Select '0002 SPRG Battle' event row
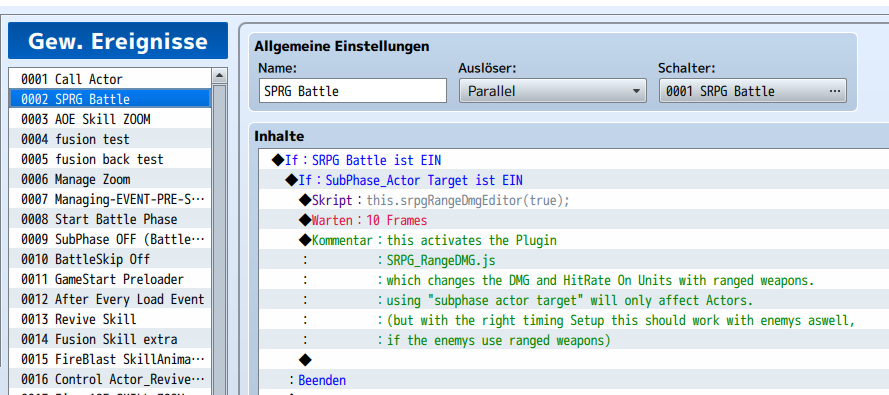889x395 pixels. pyautogui.click(x=110, y=99)
